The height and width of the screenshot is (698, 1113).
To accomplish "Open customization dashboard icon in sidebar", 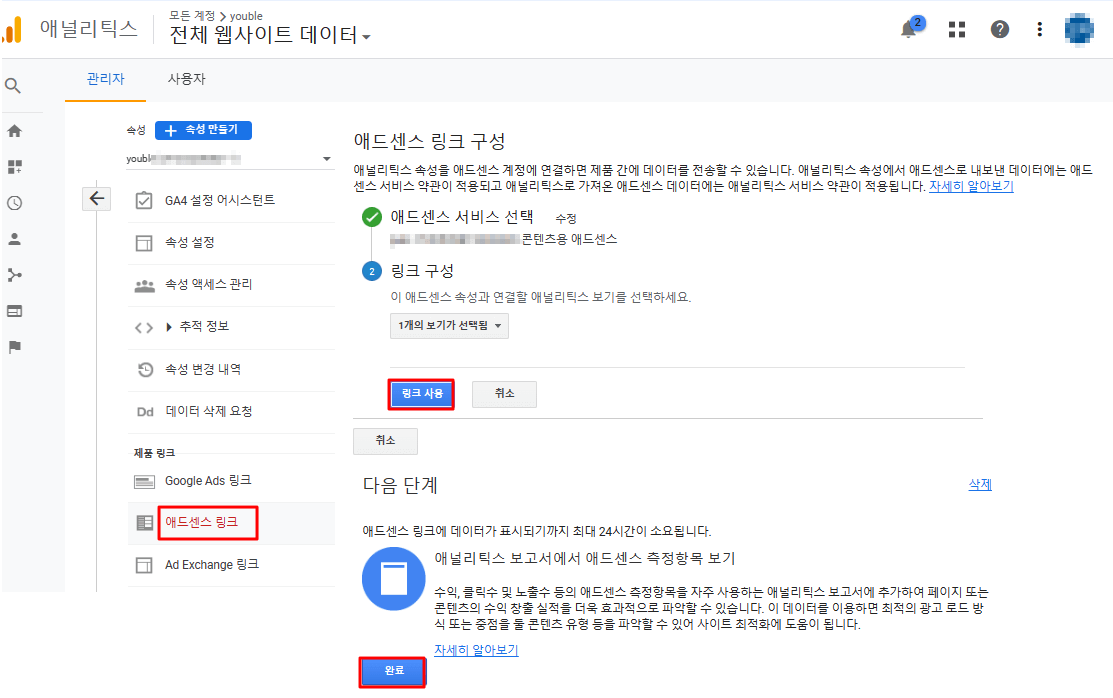I will 14,167.
